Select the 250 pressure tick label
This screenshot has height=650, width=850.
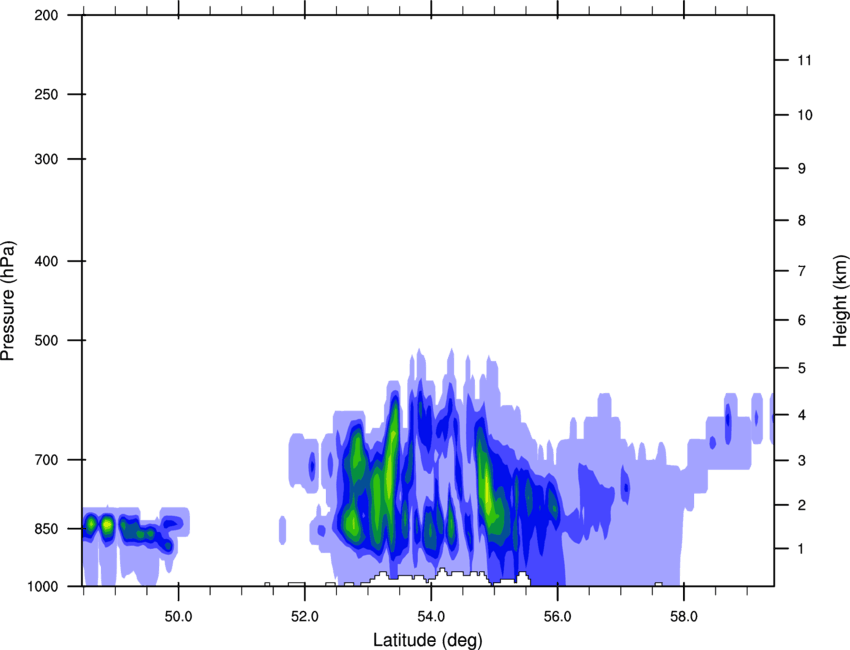coord(47,94)
